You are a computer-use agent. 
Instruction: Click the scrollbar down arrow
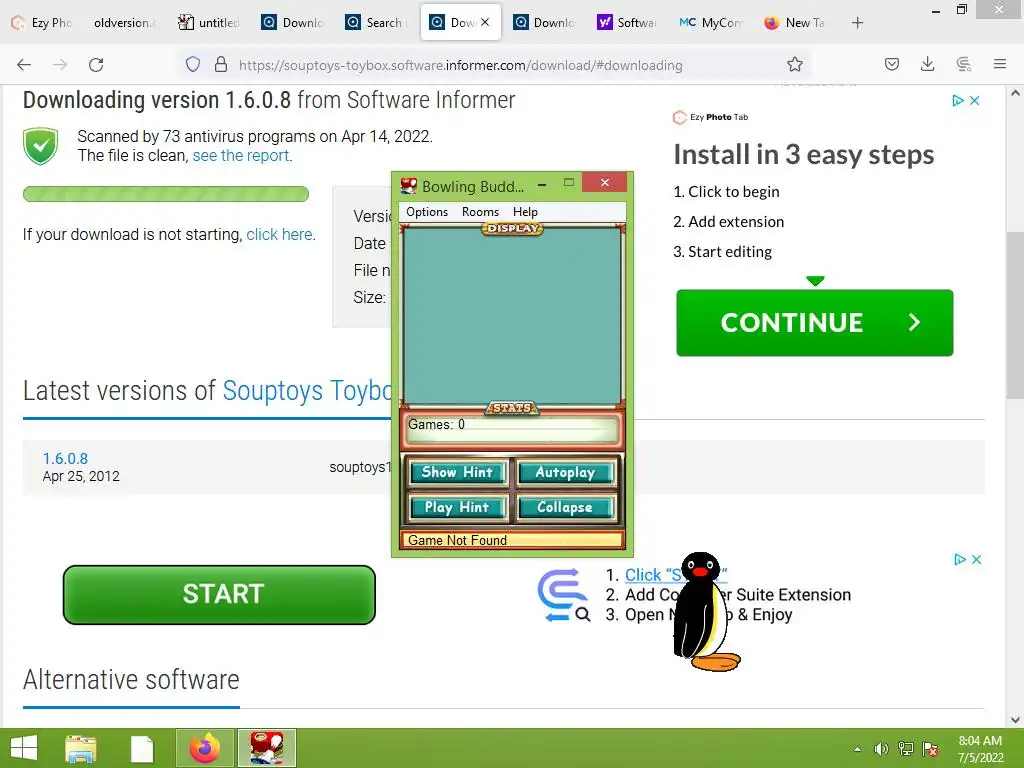tap(1015, 720)
